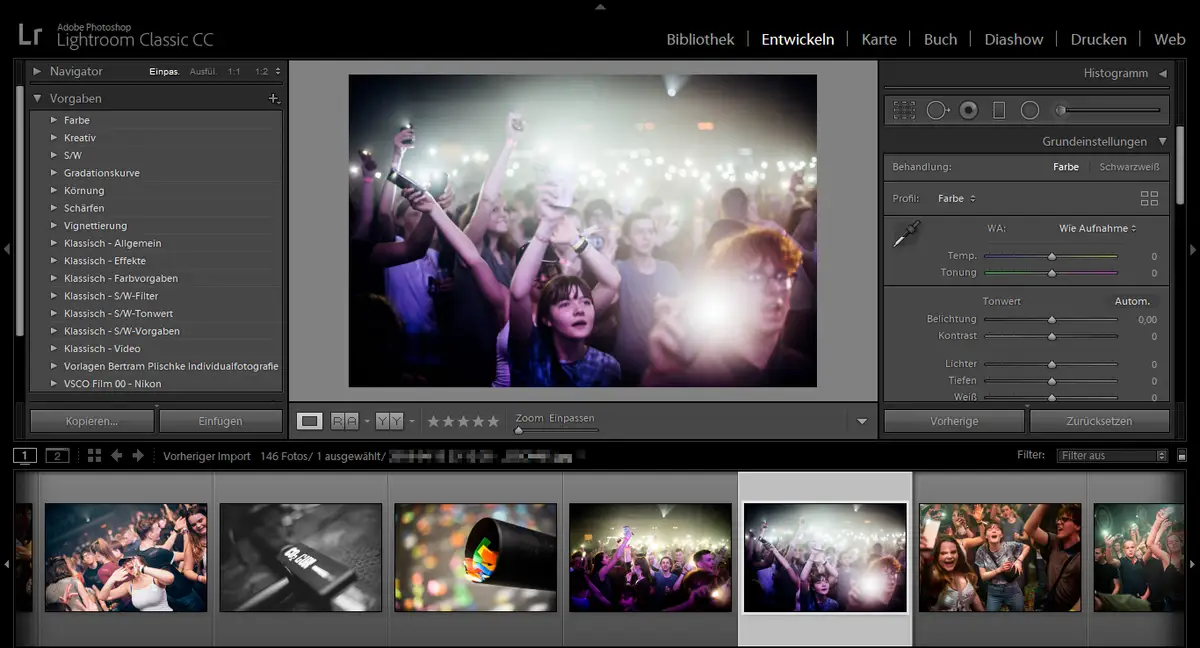Open the Profil Farbe dropdown
Viewport: 1200px width, 648px height.
(x=956, y=198)
